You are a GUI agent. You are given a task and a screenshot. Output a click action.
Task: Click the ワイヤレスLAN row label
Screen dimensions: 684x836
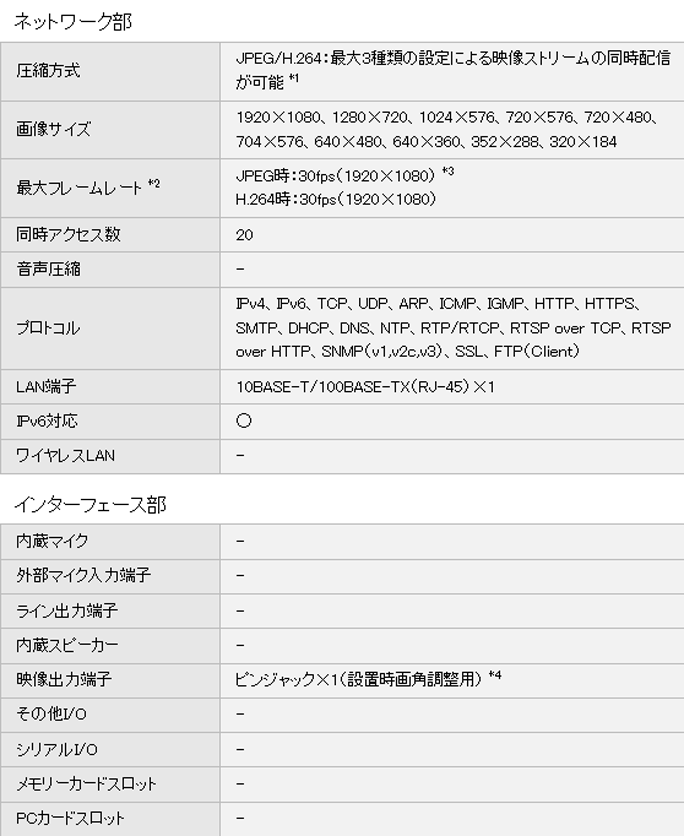click(x=65, y=456)
